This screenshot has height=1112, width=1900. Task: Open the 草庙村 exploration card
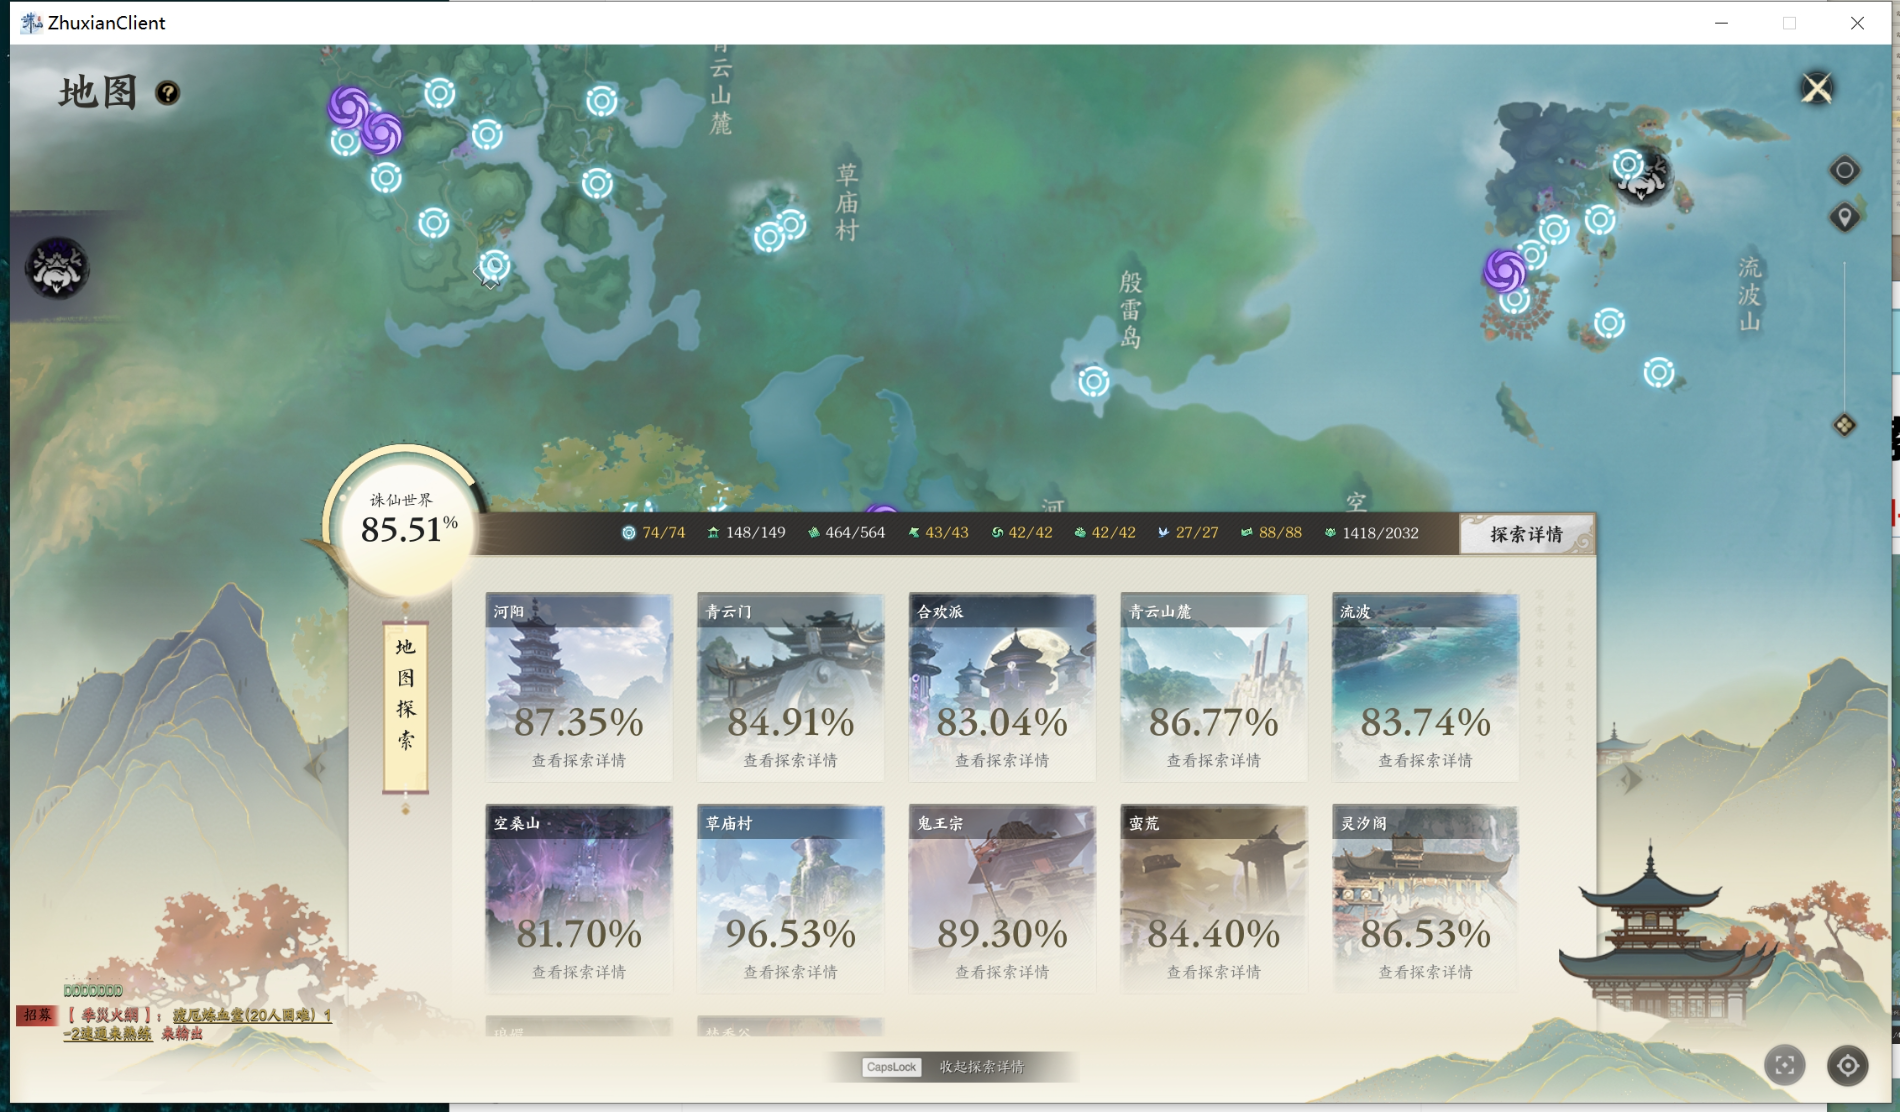pyautogui.click(x=791, y=899)
